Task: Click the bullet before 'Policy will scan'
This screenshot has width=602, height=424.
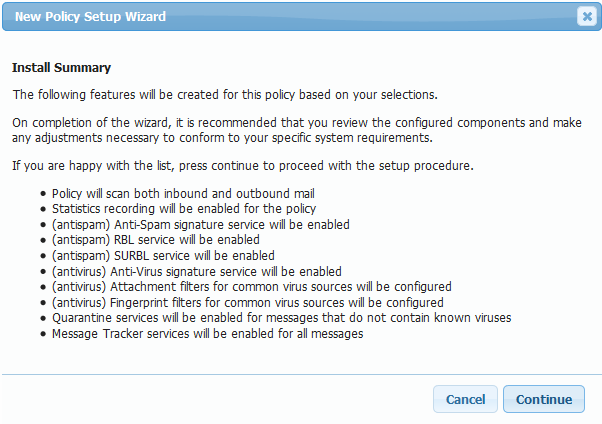Action: tap(42, 193)
